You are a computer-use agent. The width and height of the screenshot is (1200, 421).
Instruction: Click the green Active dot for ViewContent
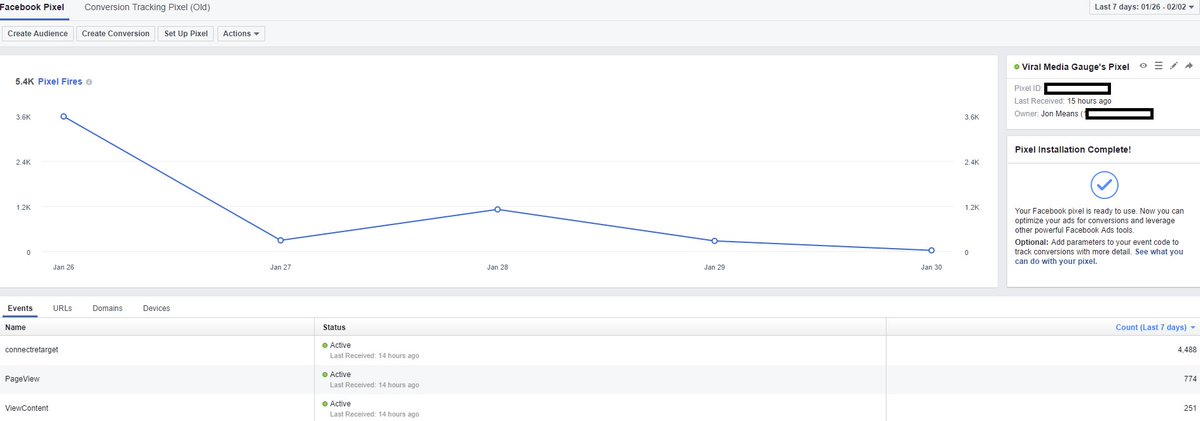pos(325,403)
